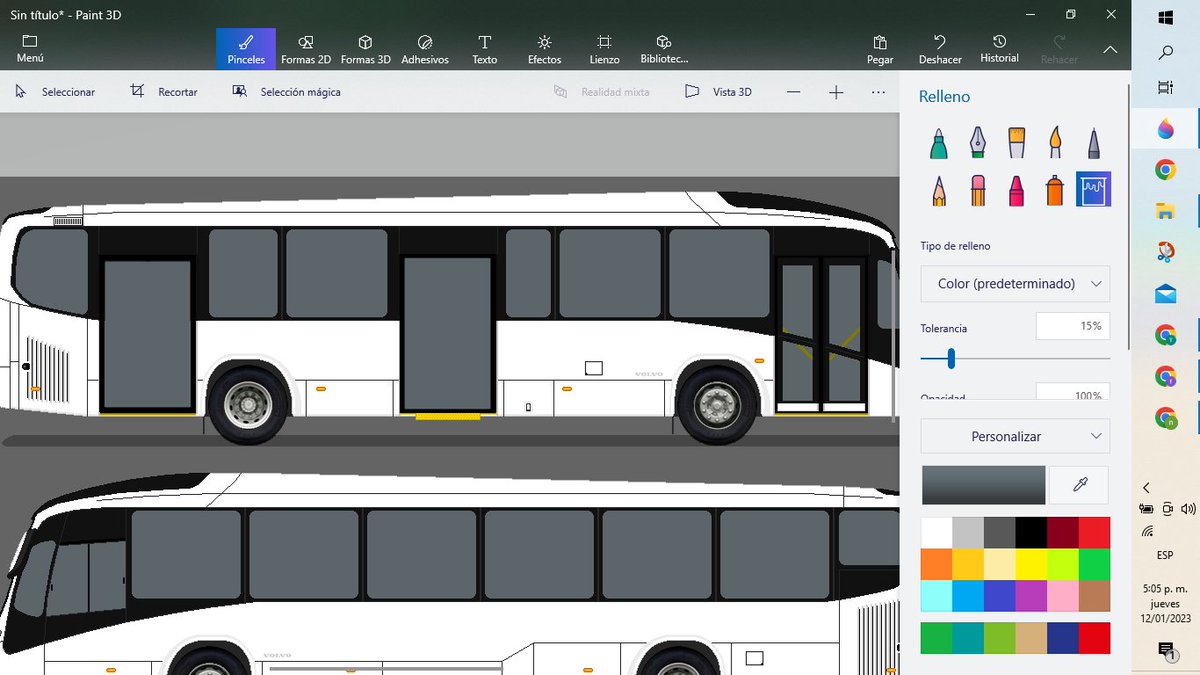Click the Pegar button
Image resolution: width=1200 pixels, height=675 pixels.
(x=880, y=49)
